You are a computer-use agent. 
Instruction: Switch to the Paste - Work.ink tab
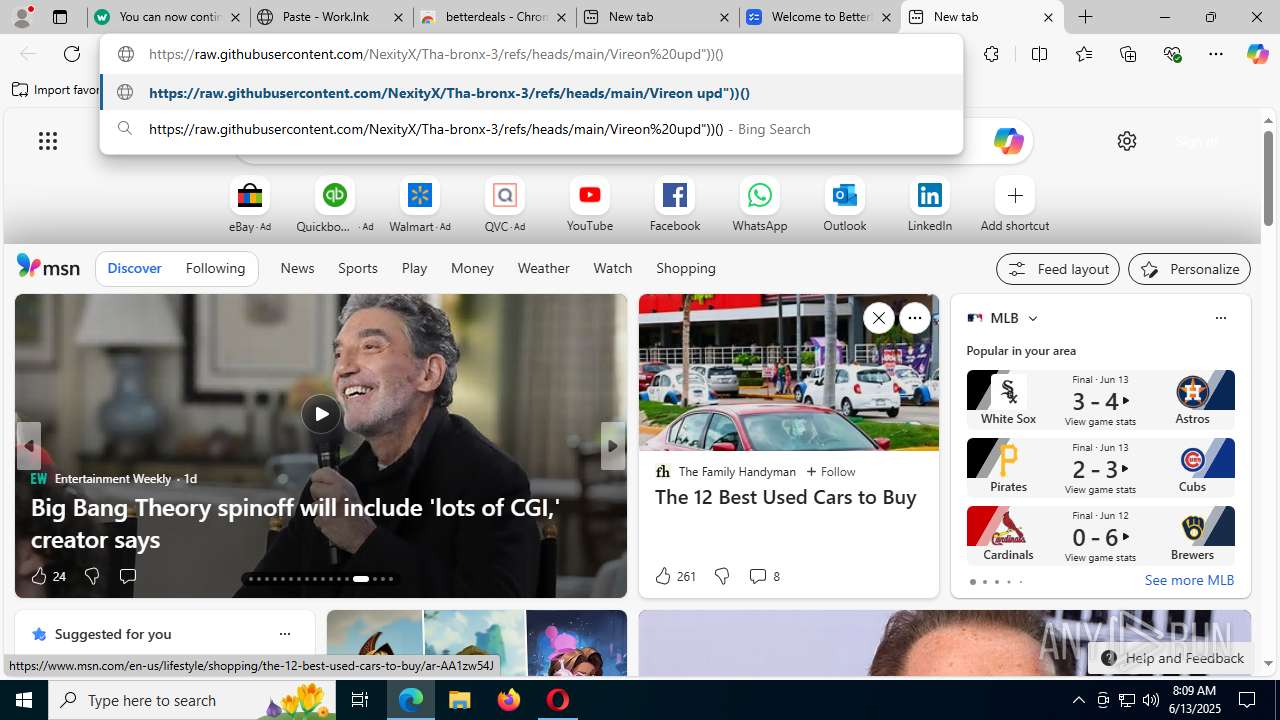coord(330,17)
